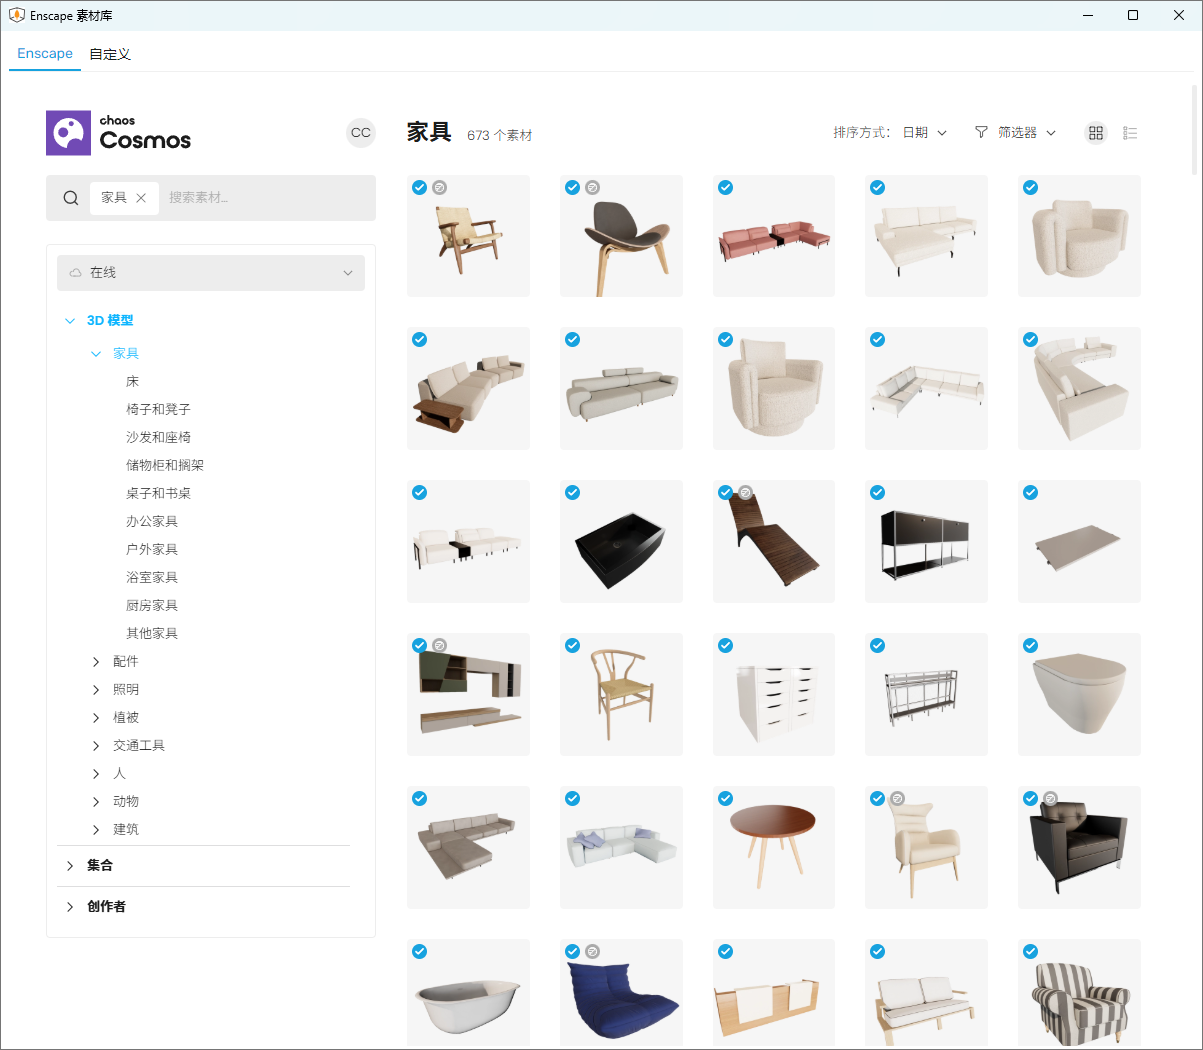Click the Chaos Cosmos logo

coord(119,133)
